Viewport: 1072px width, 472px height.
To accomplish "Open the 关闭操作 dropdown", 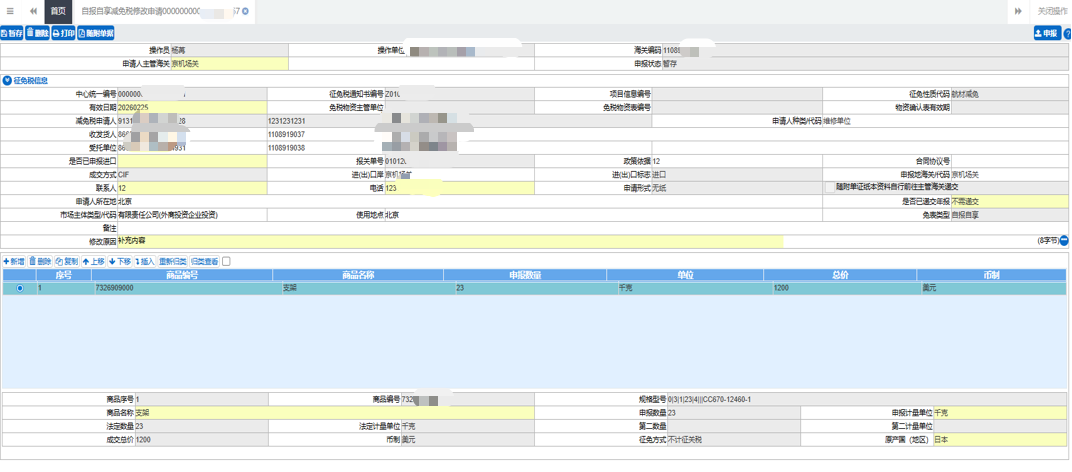I will tap(1052, 11).
